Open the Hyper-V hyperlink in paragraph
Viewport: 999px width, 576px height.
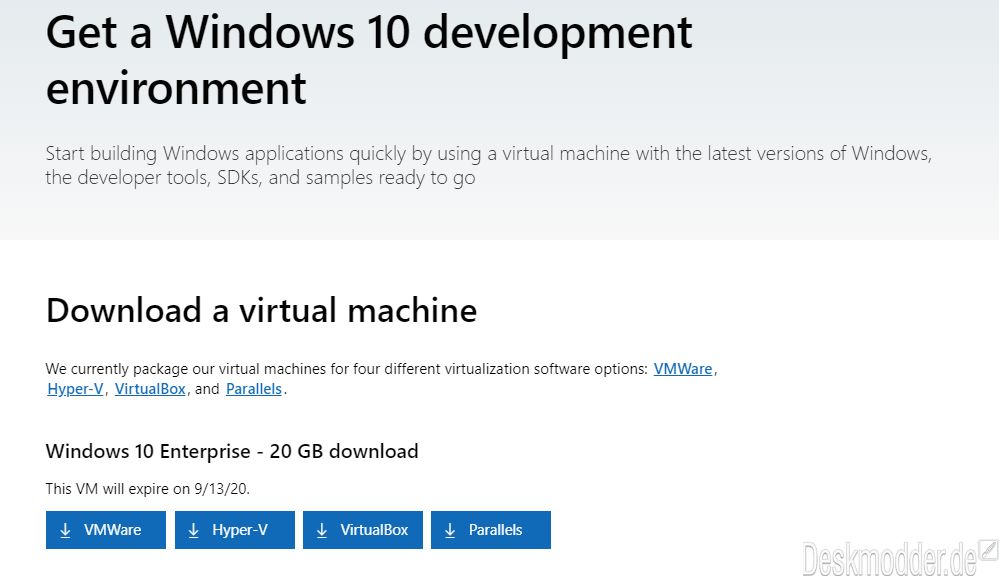pyautogui.click(x=75, y=389)
